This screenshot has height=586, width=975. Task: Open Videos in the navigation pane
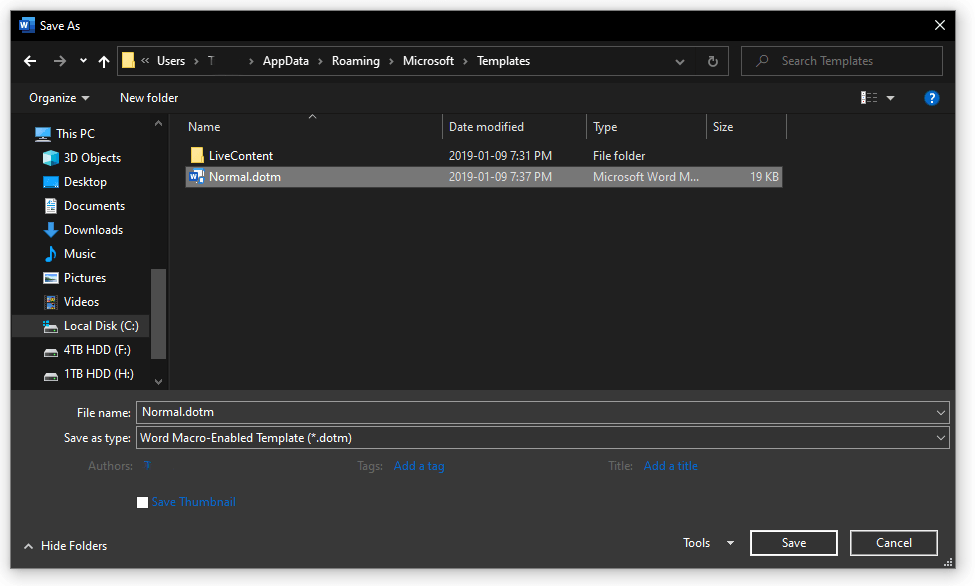tap(81, 302)
